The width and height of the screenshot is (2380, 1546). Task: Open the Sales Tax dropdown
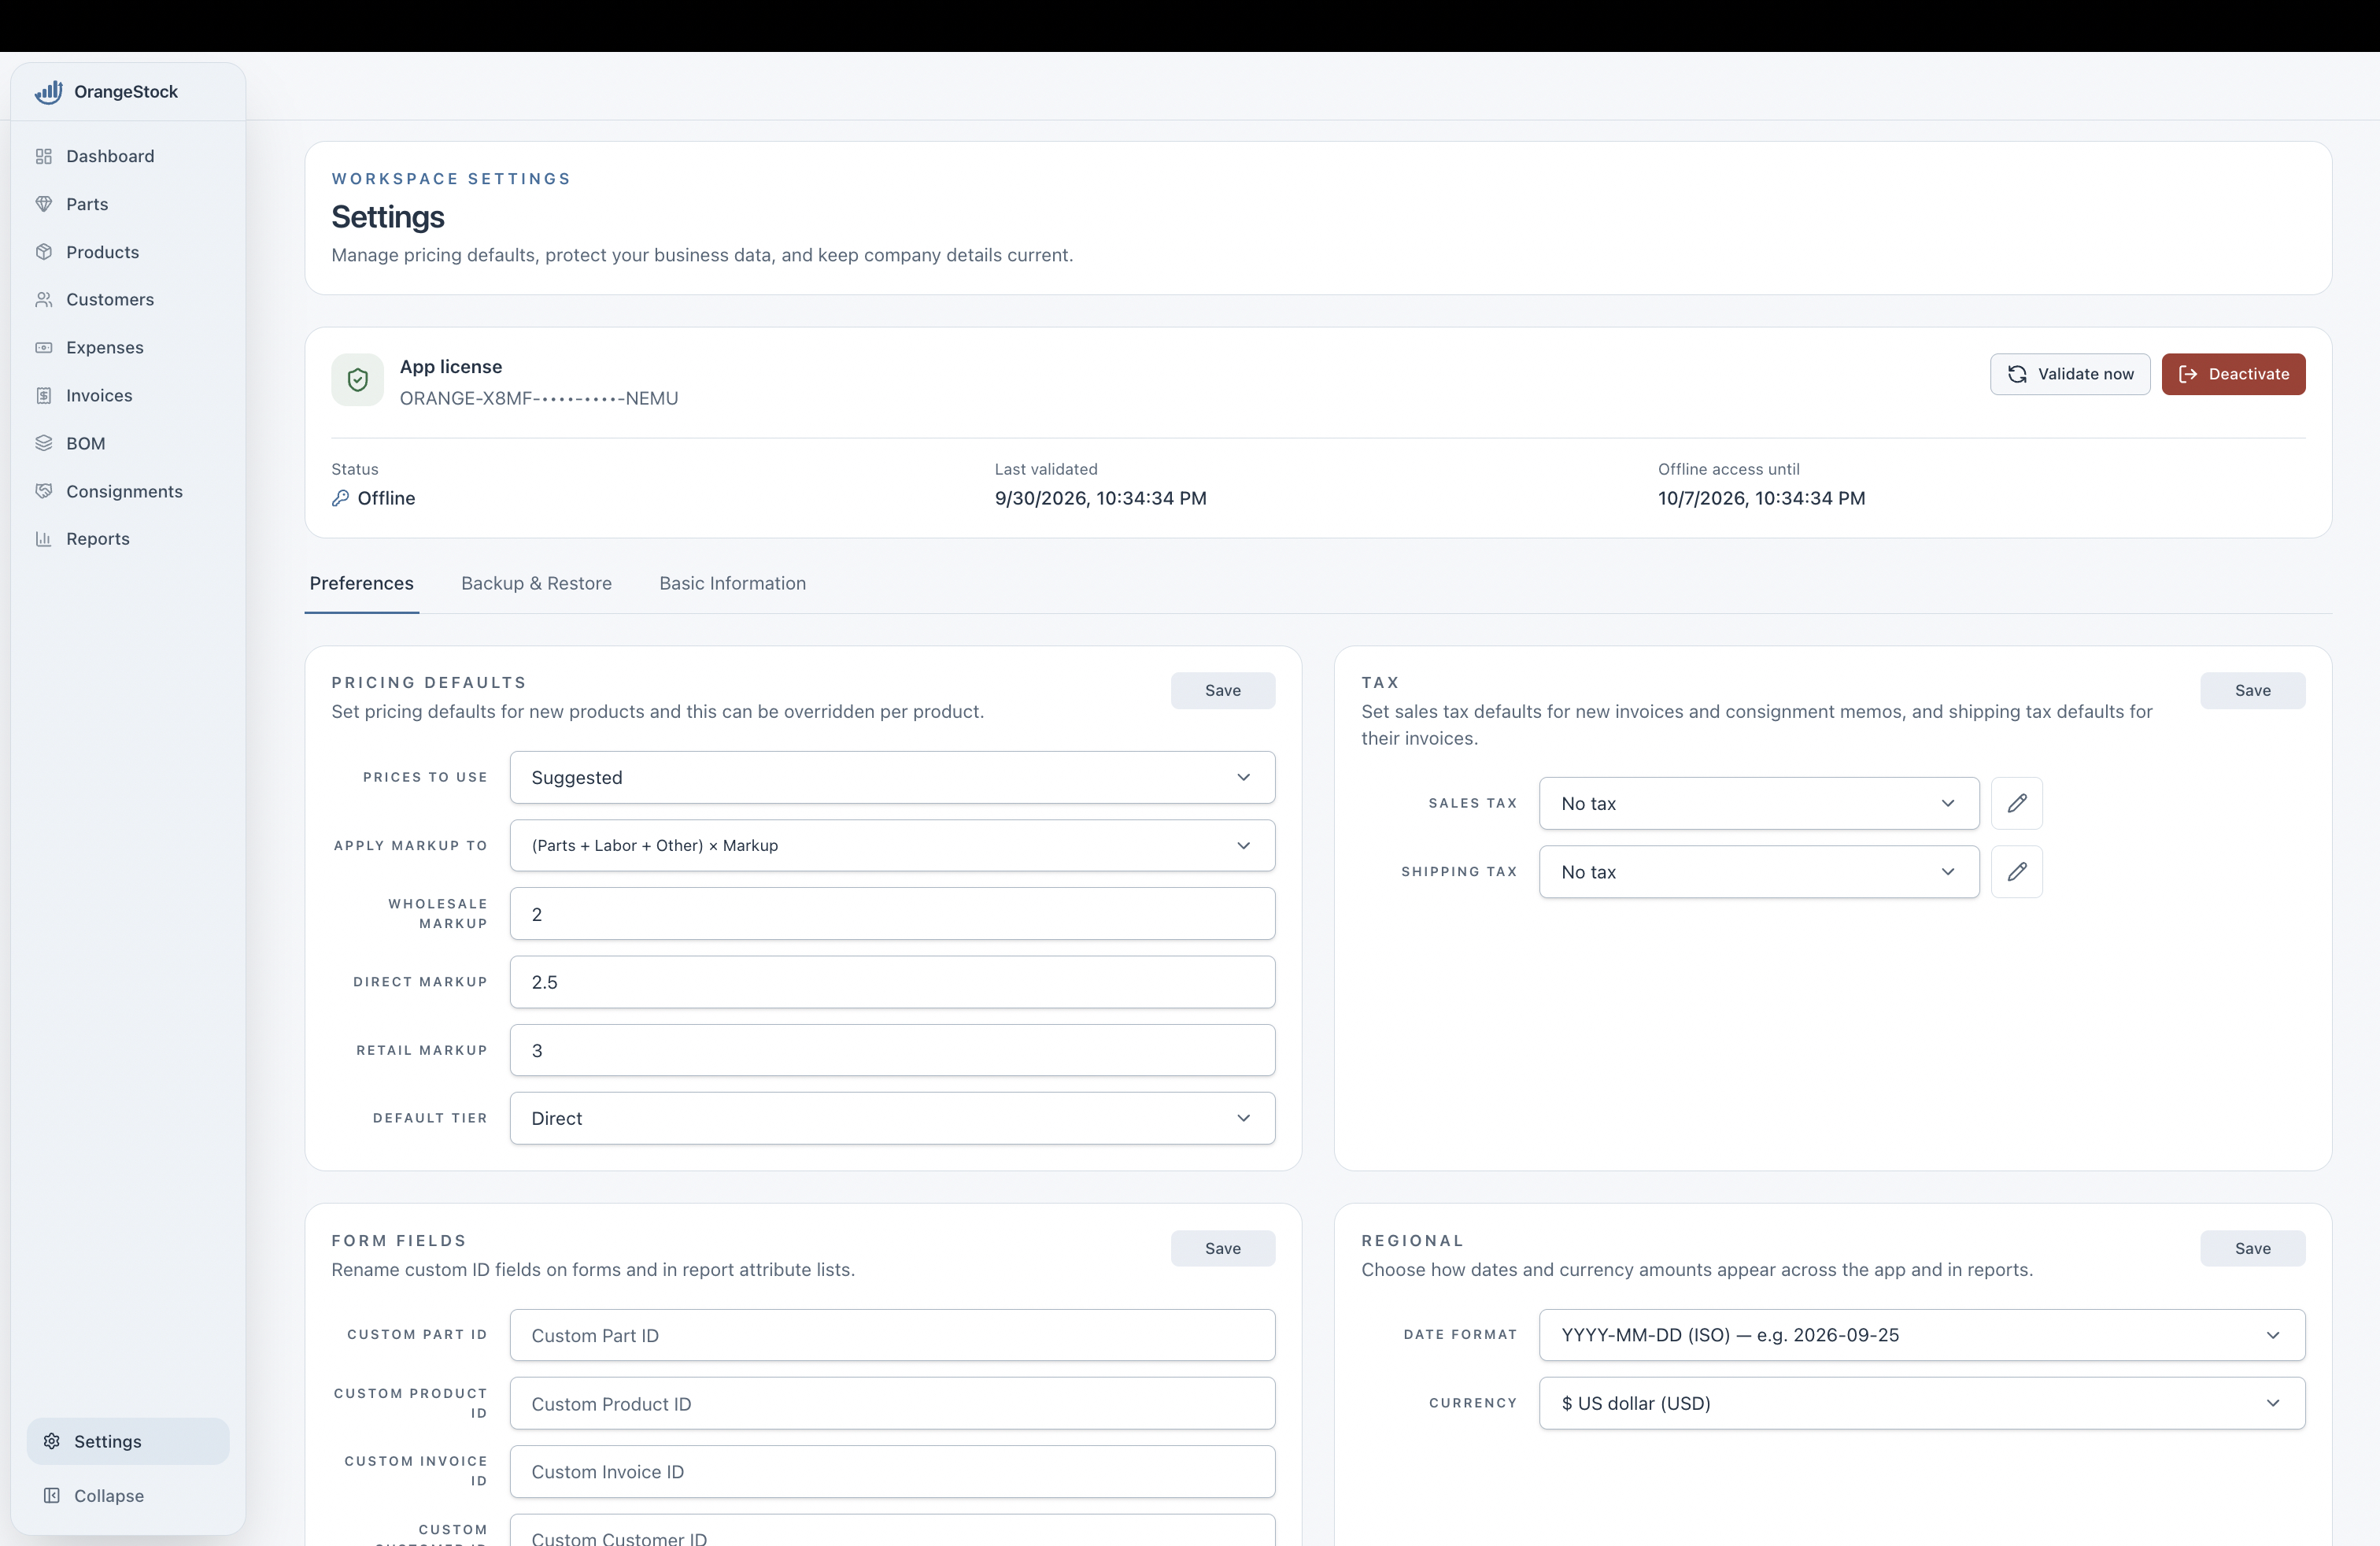pos(1759,803)
